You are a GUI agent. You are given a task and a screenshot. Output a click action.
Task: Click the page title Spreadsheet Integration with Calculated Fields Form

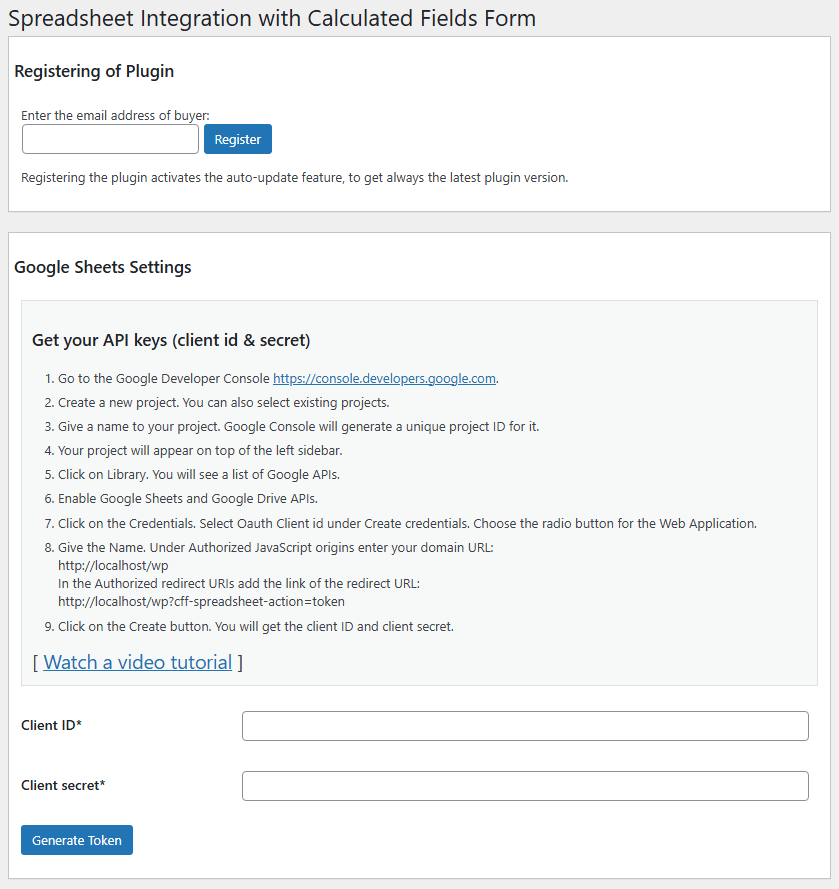271,18
